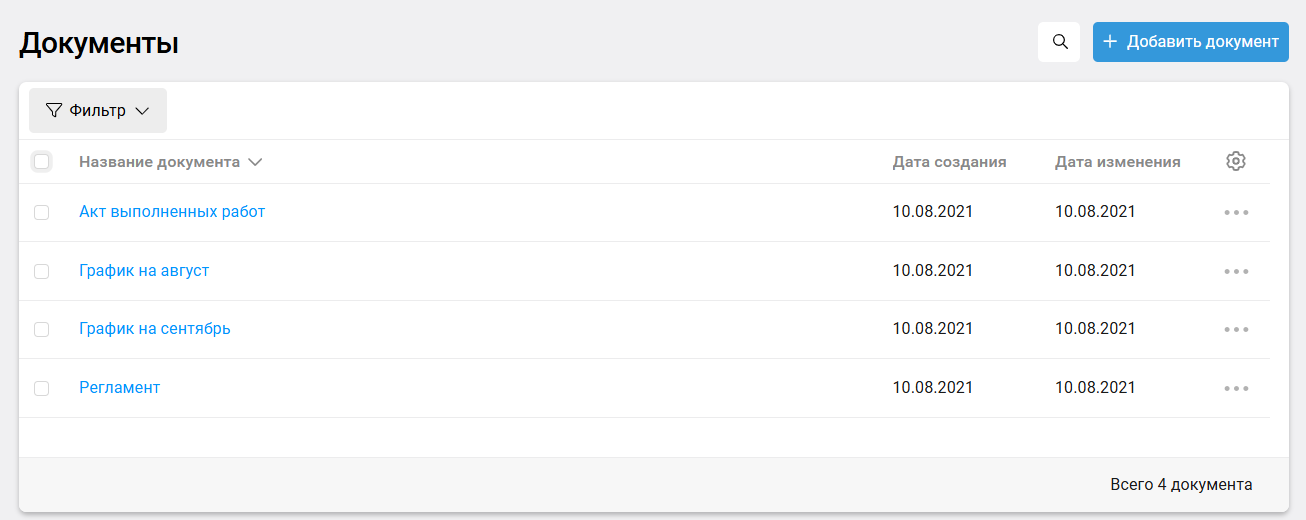Expand the Фильтр dropdown arrow
This screenshot has width=1306, height=520.
(142, 111)
